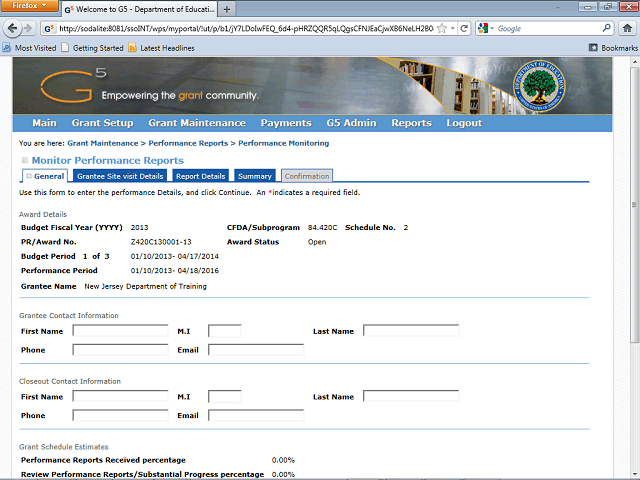640x480 pixels.
Task: Open the G5 Admin menu
Action: (x=351, y=123)
